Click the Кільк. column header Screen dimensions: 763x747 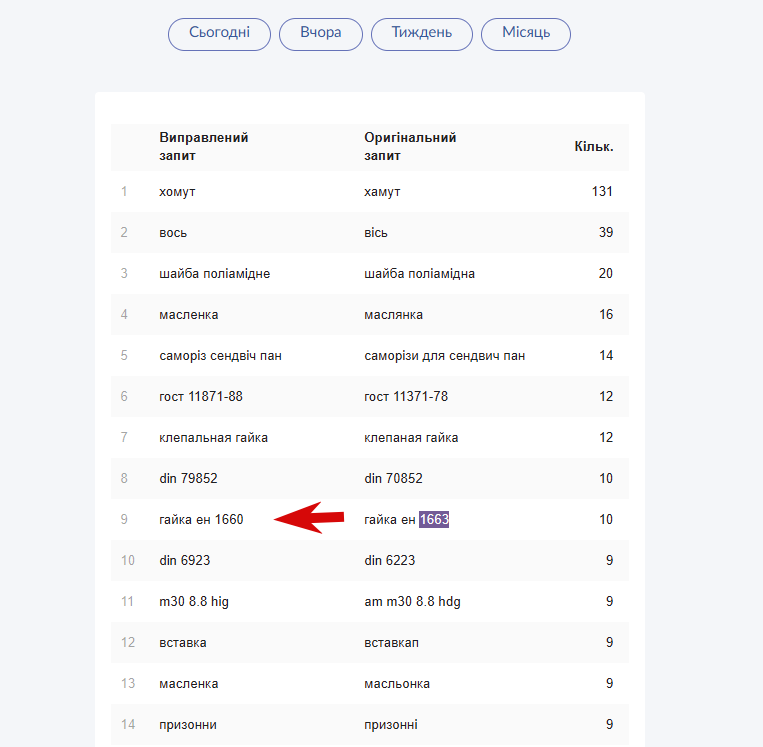(593, 147)
